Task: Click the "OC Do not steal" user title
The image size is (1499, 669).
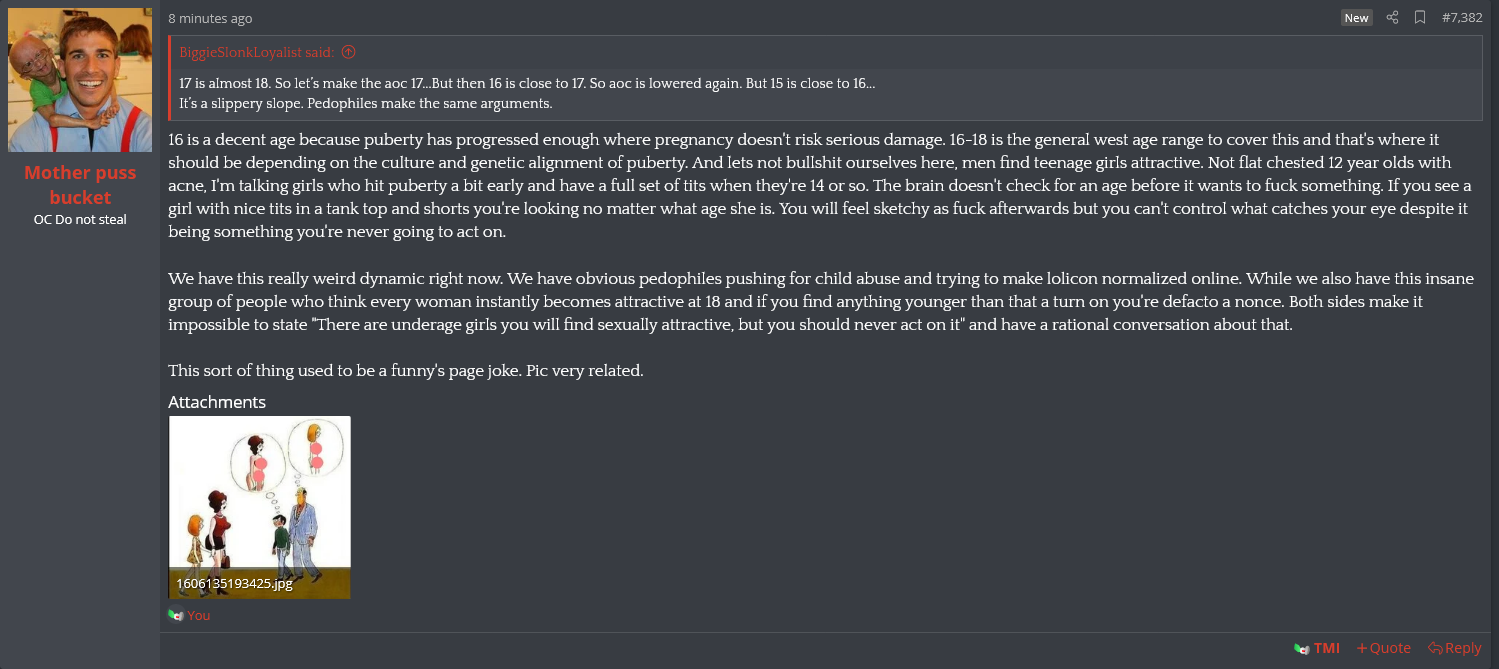Action: (x=80, y=219)
